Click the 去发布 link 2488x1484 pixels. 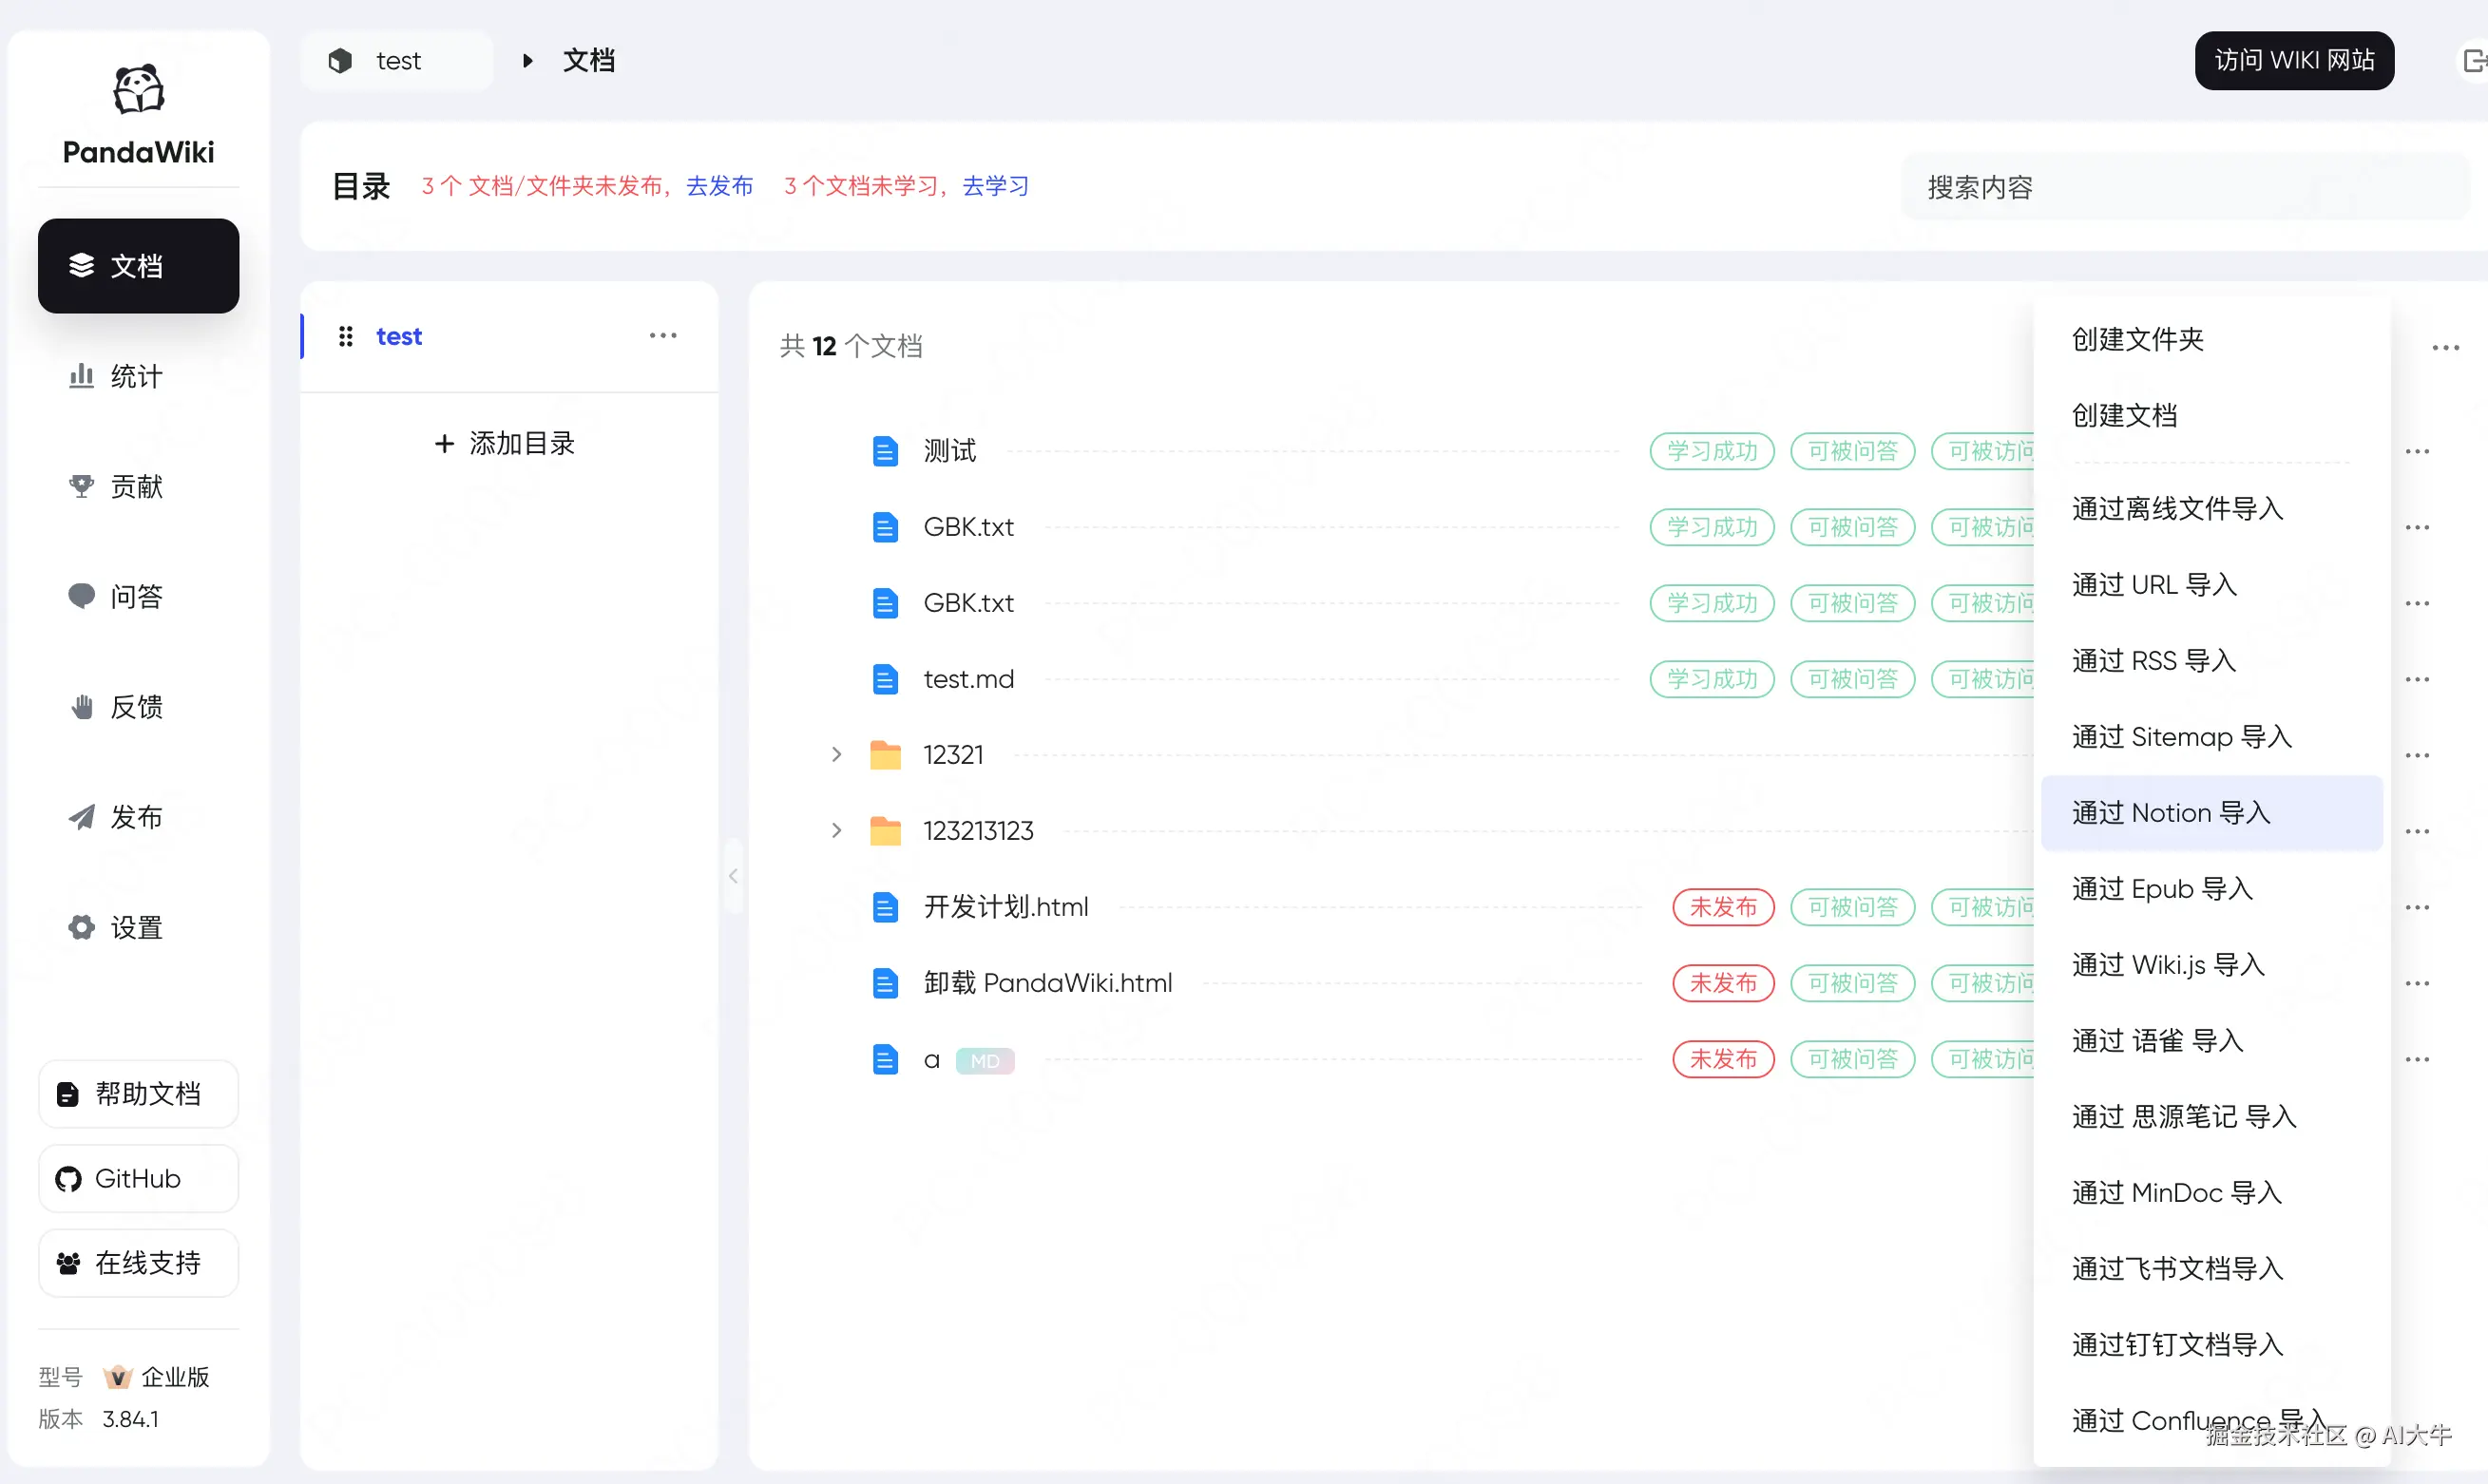tap(719, 186)
